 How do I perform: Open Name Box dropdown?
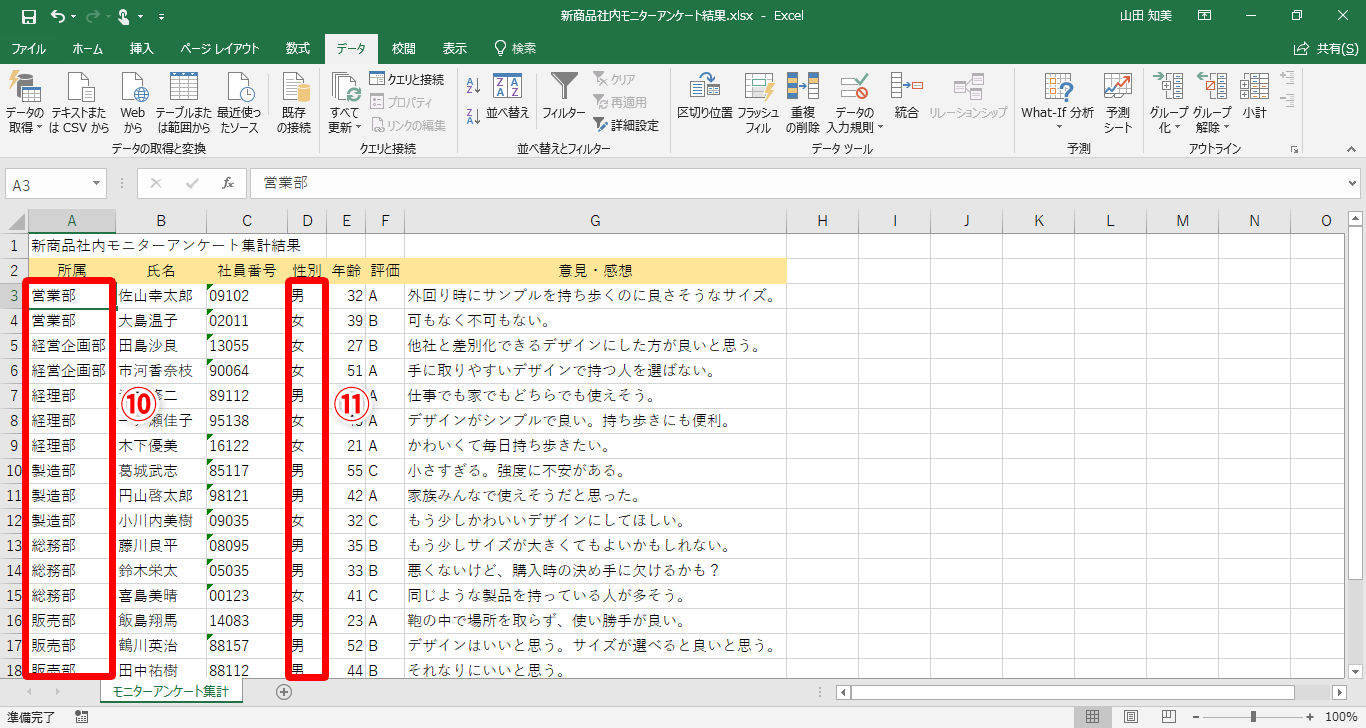point(97,184)
